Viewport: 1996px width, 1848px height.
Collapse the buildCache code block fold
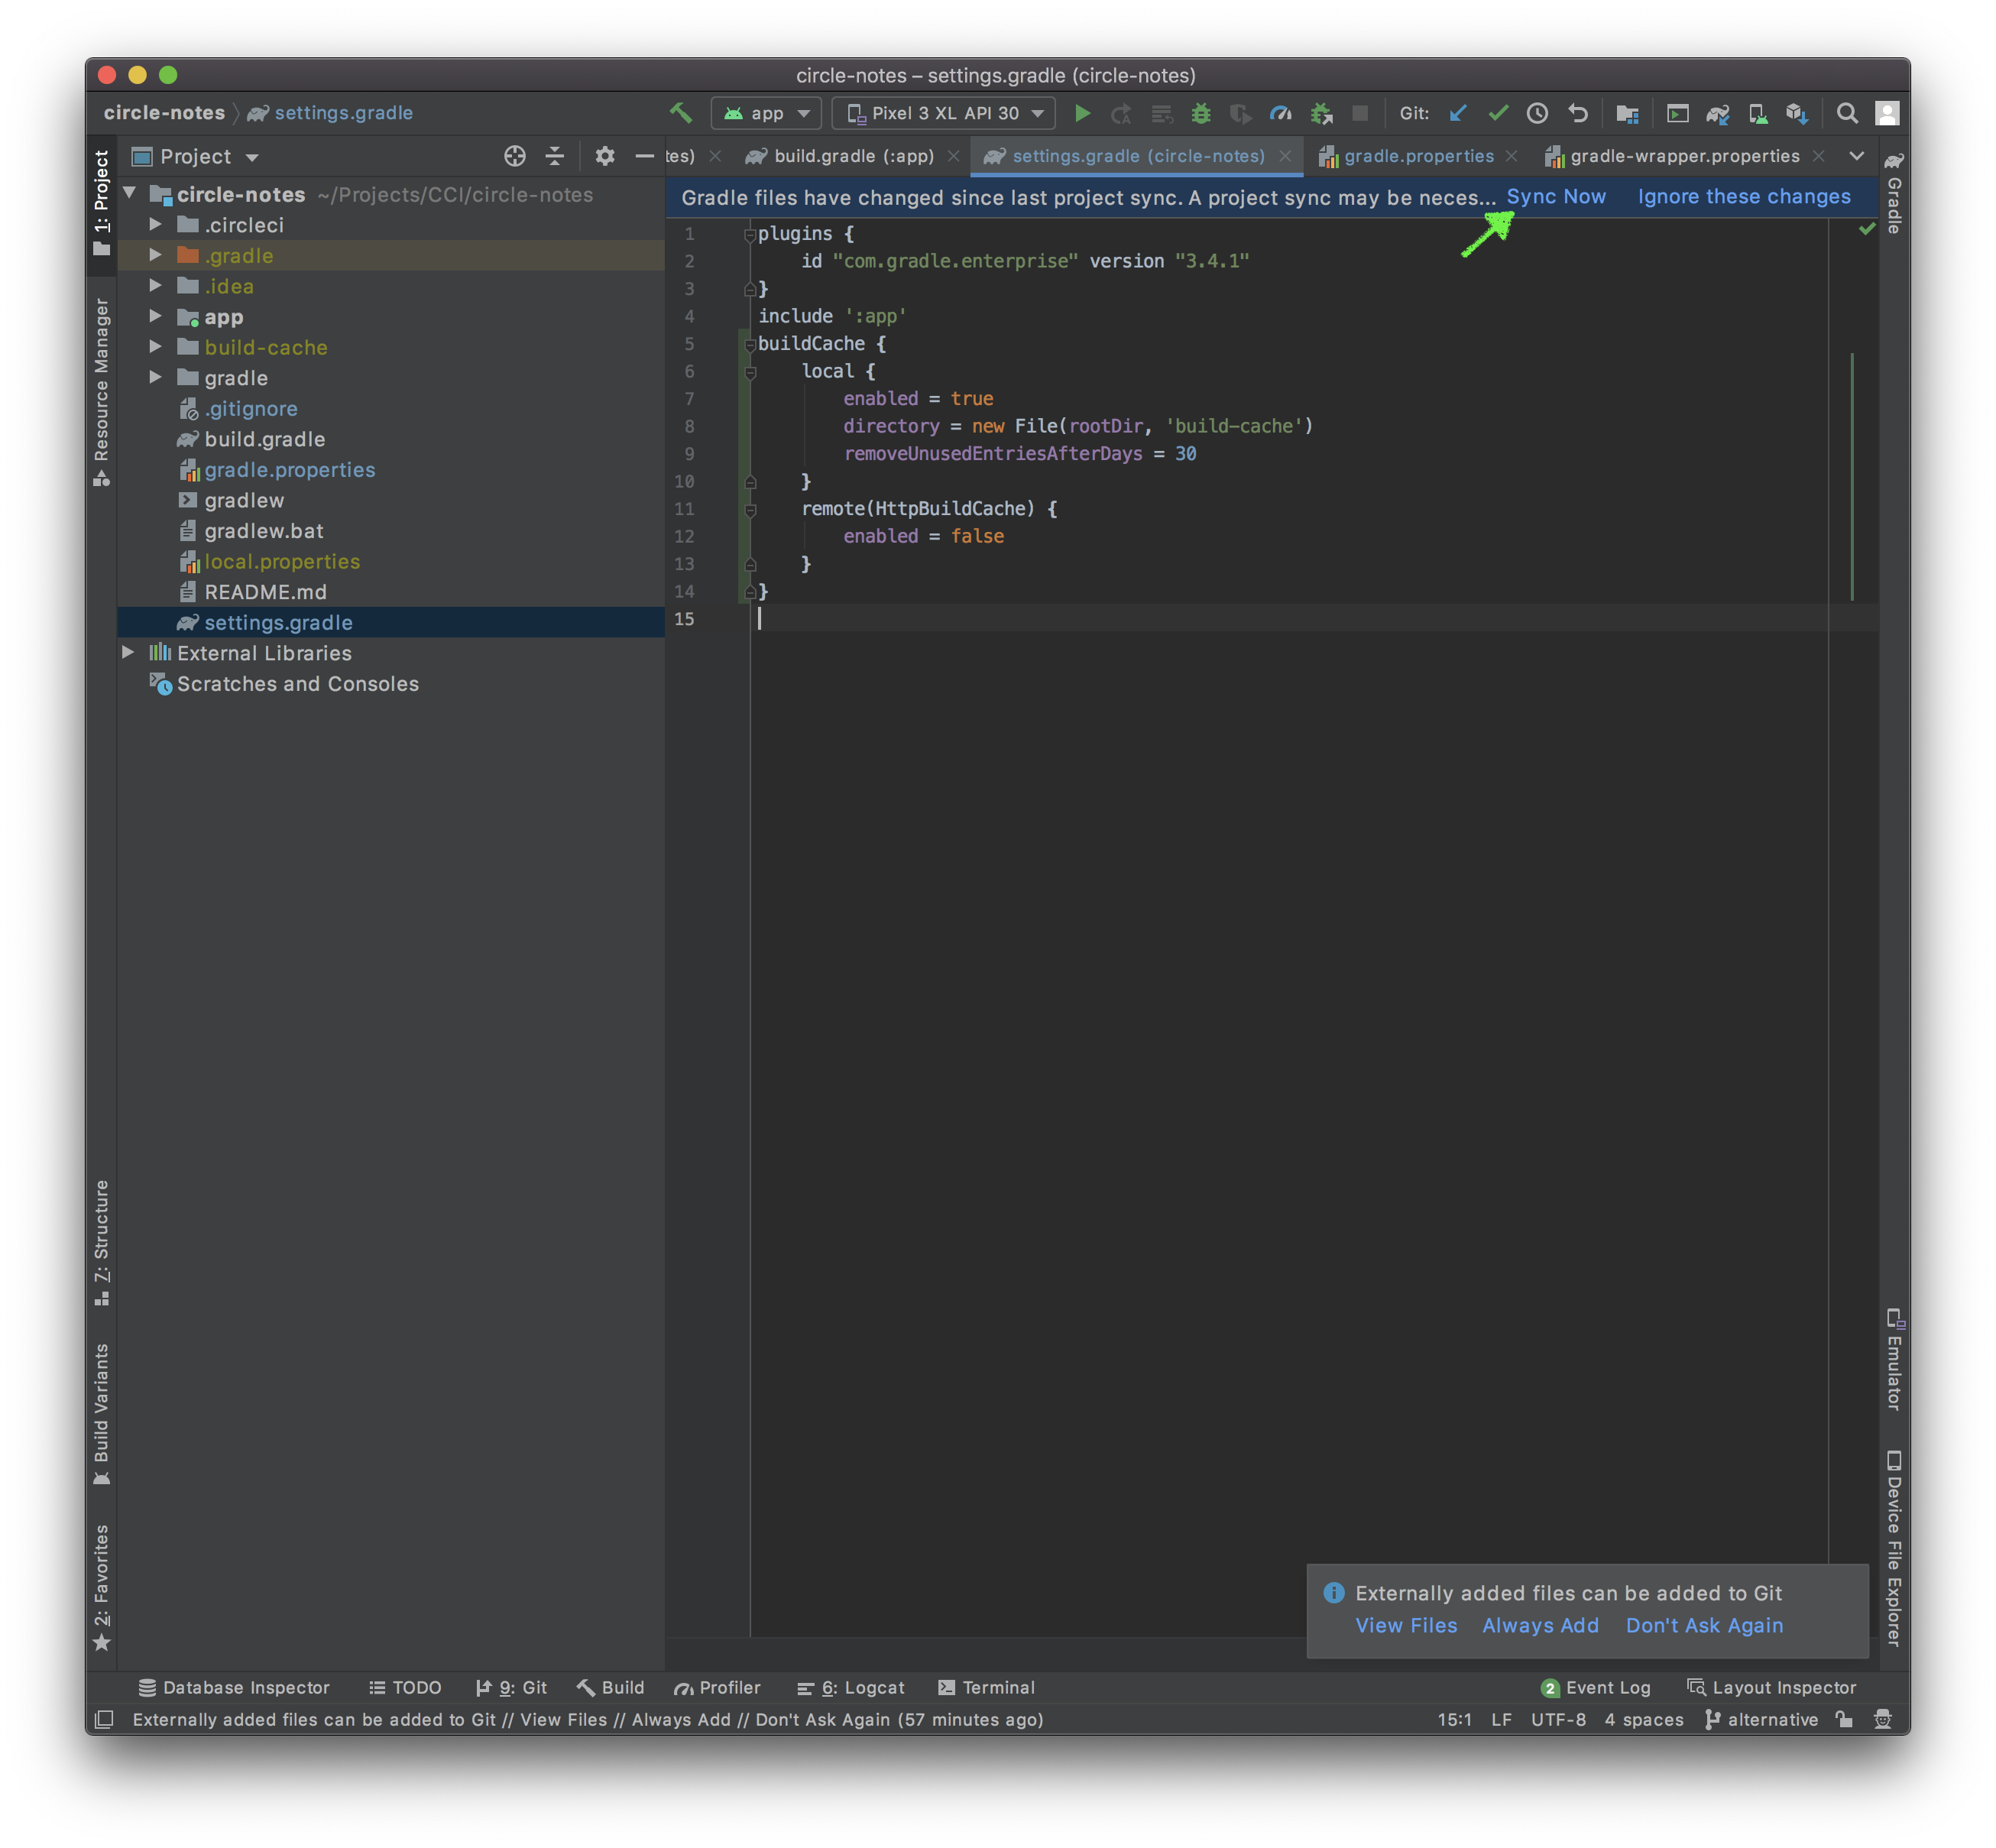(749, 343)
